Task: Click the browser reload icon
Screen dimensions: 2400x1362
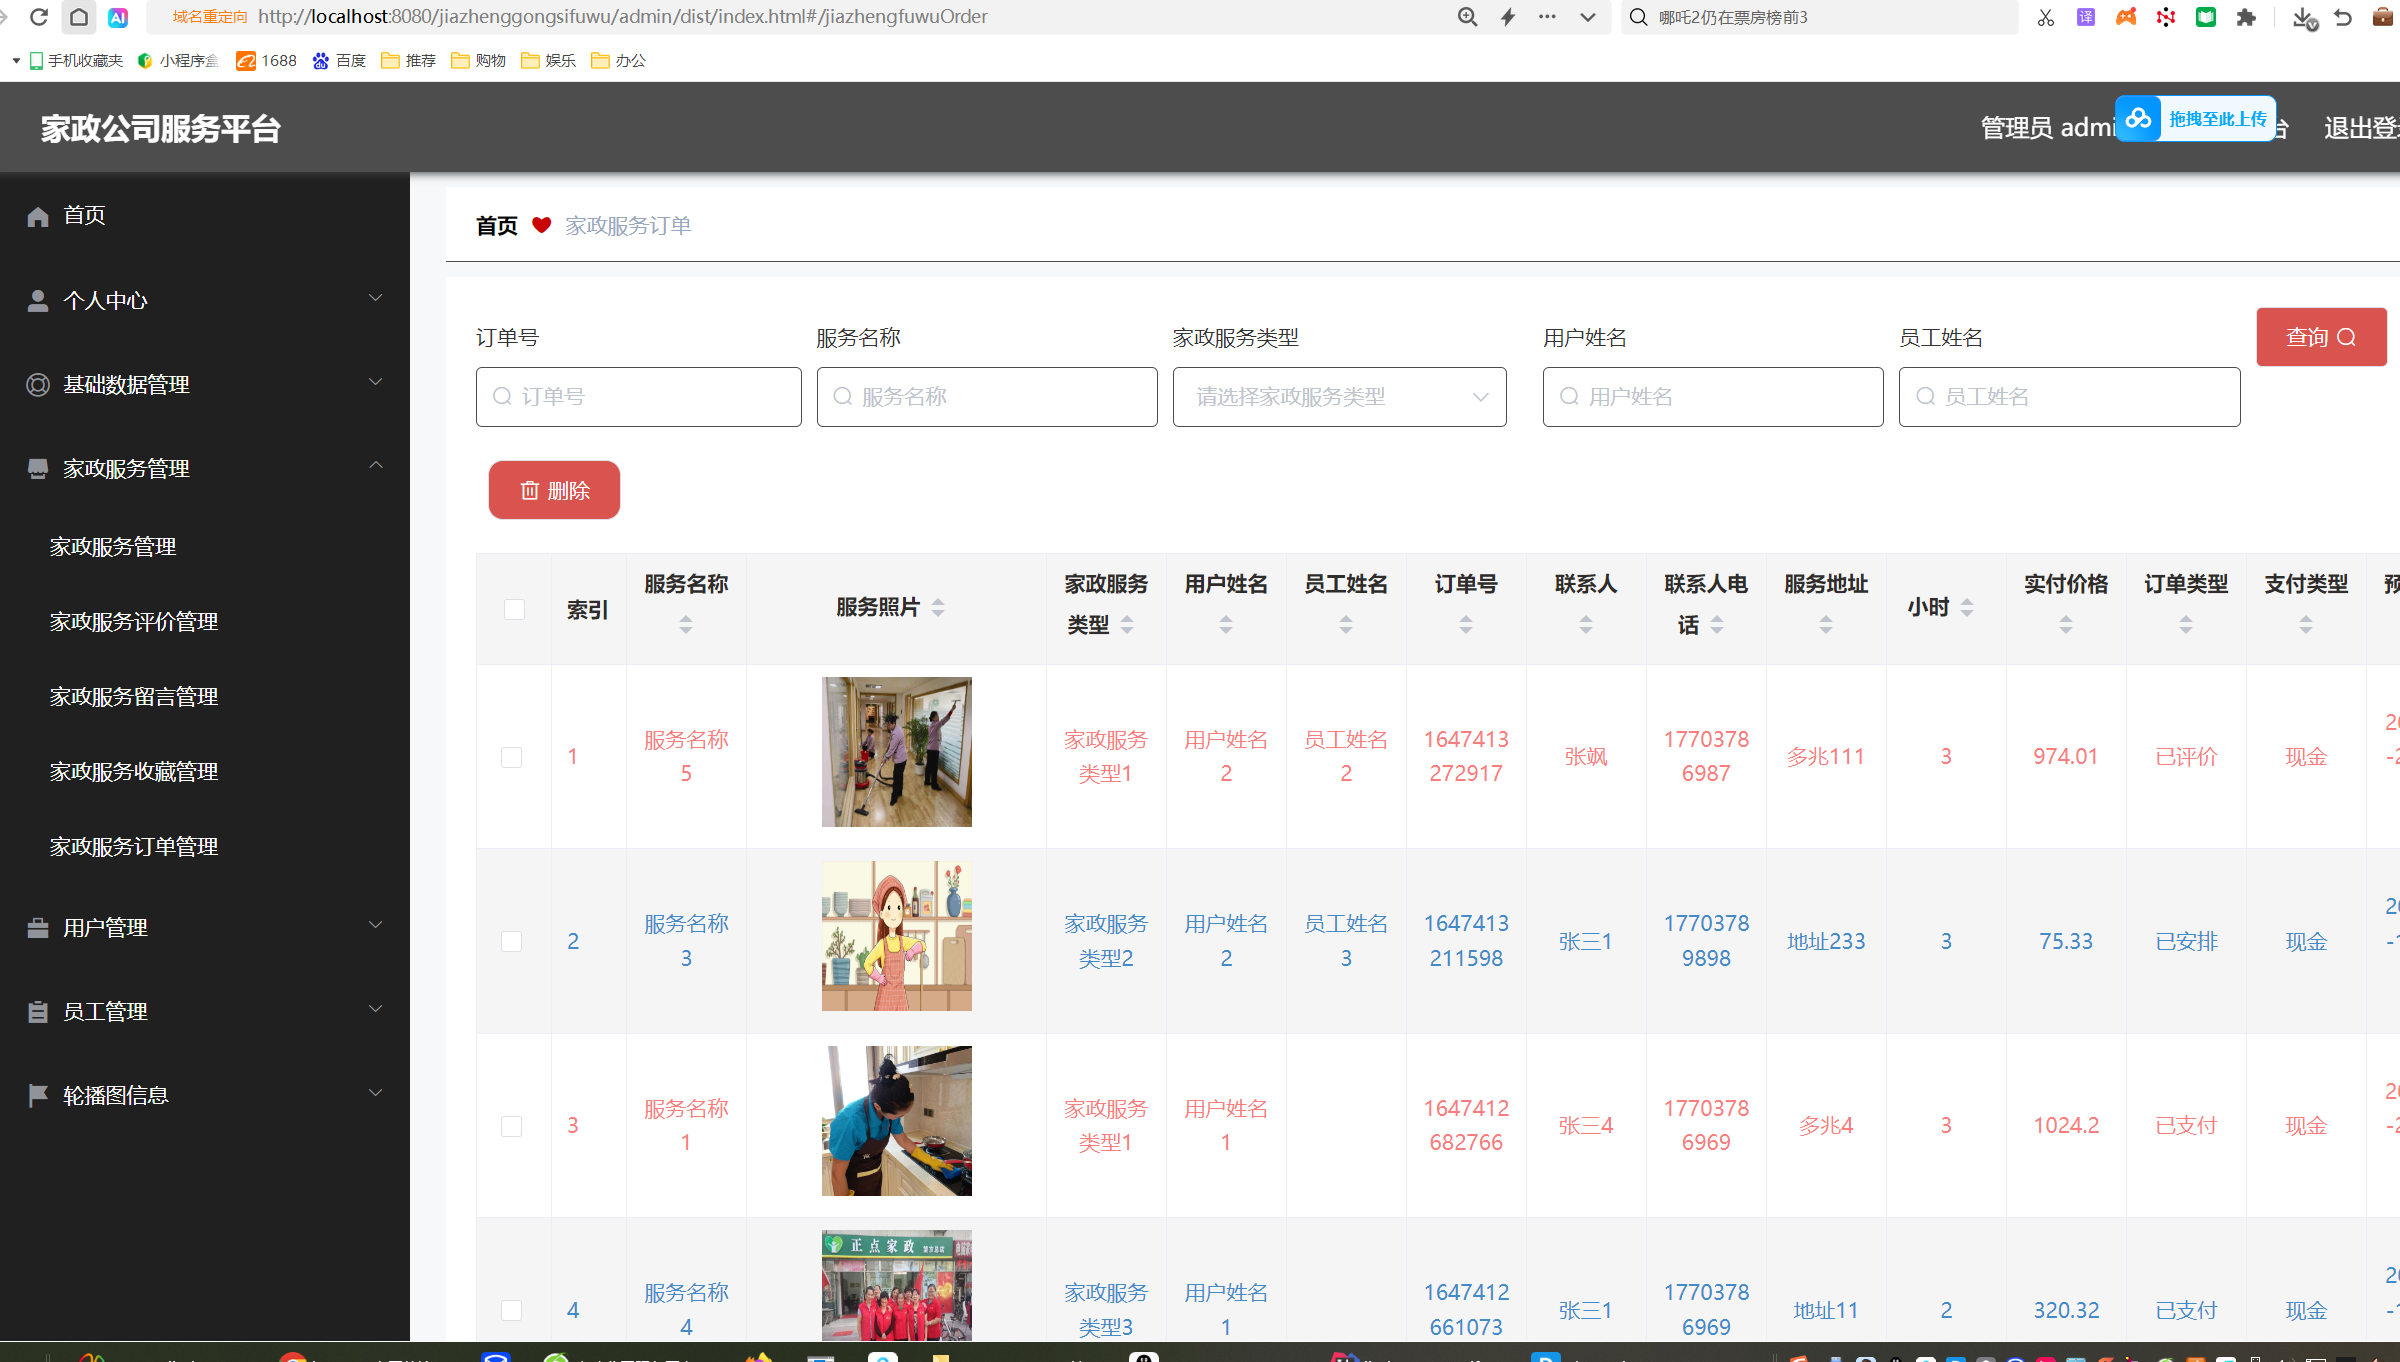Action: coord(39,17)
